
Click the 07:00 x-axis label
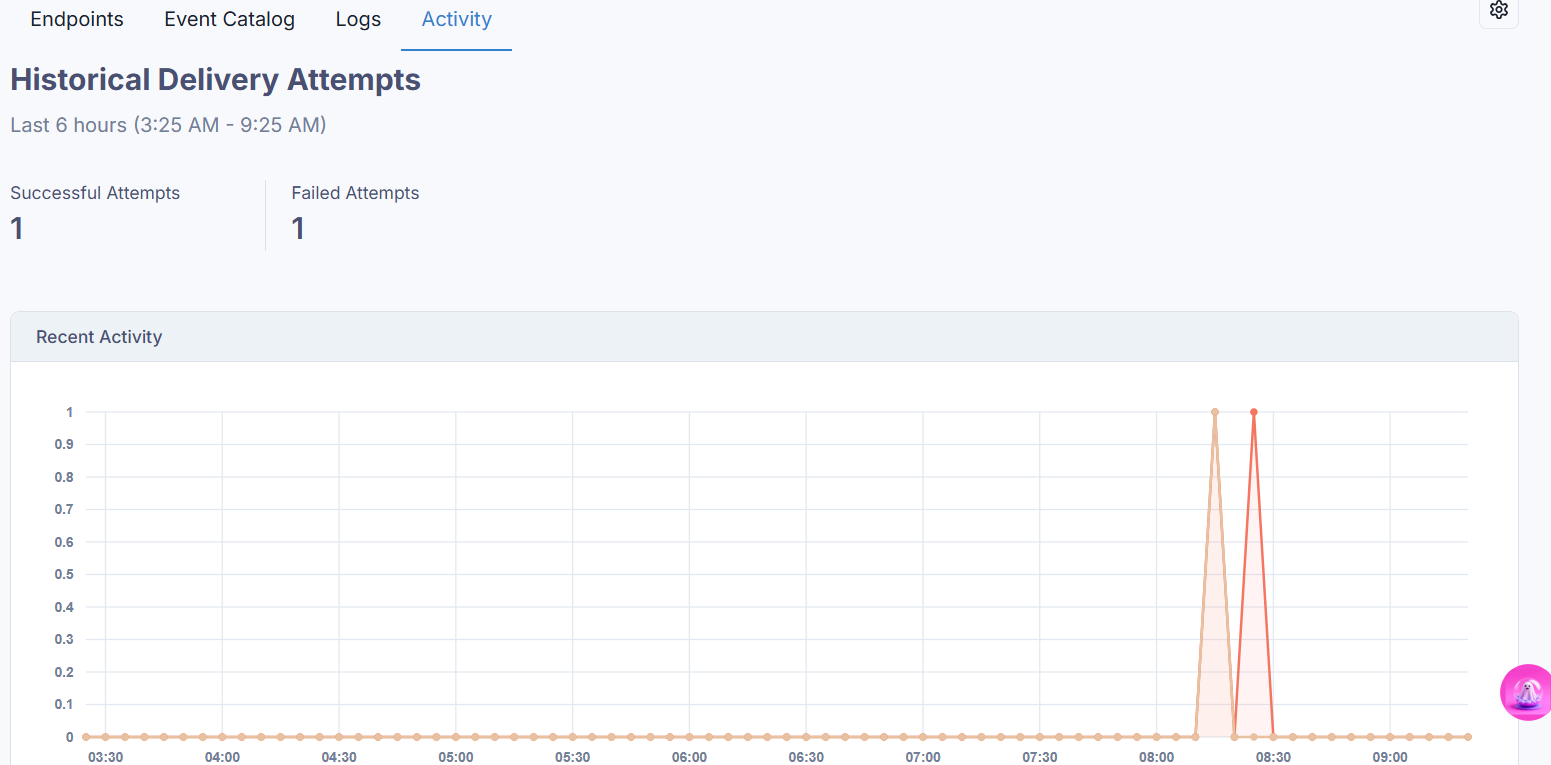click(x=923, y=757)
